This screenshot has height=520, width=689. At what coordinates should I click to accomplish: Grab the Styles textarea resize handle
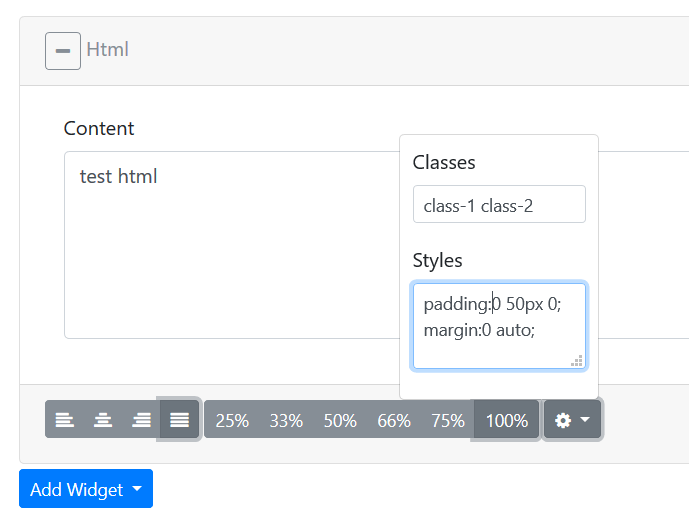[x=577, y=361]
